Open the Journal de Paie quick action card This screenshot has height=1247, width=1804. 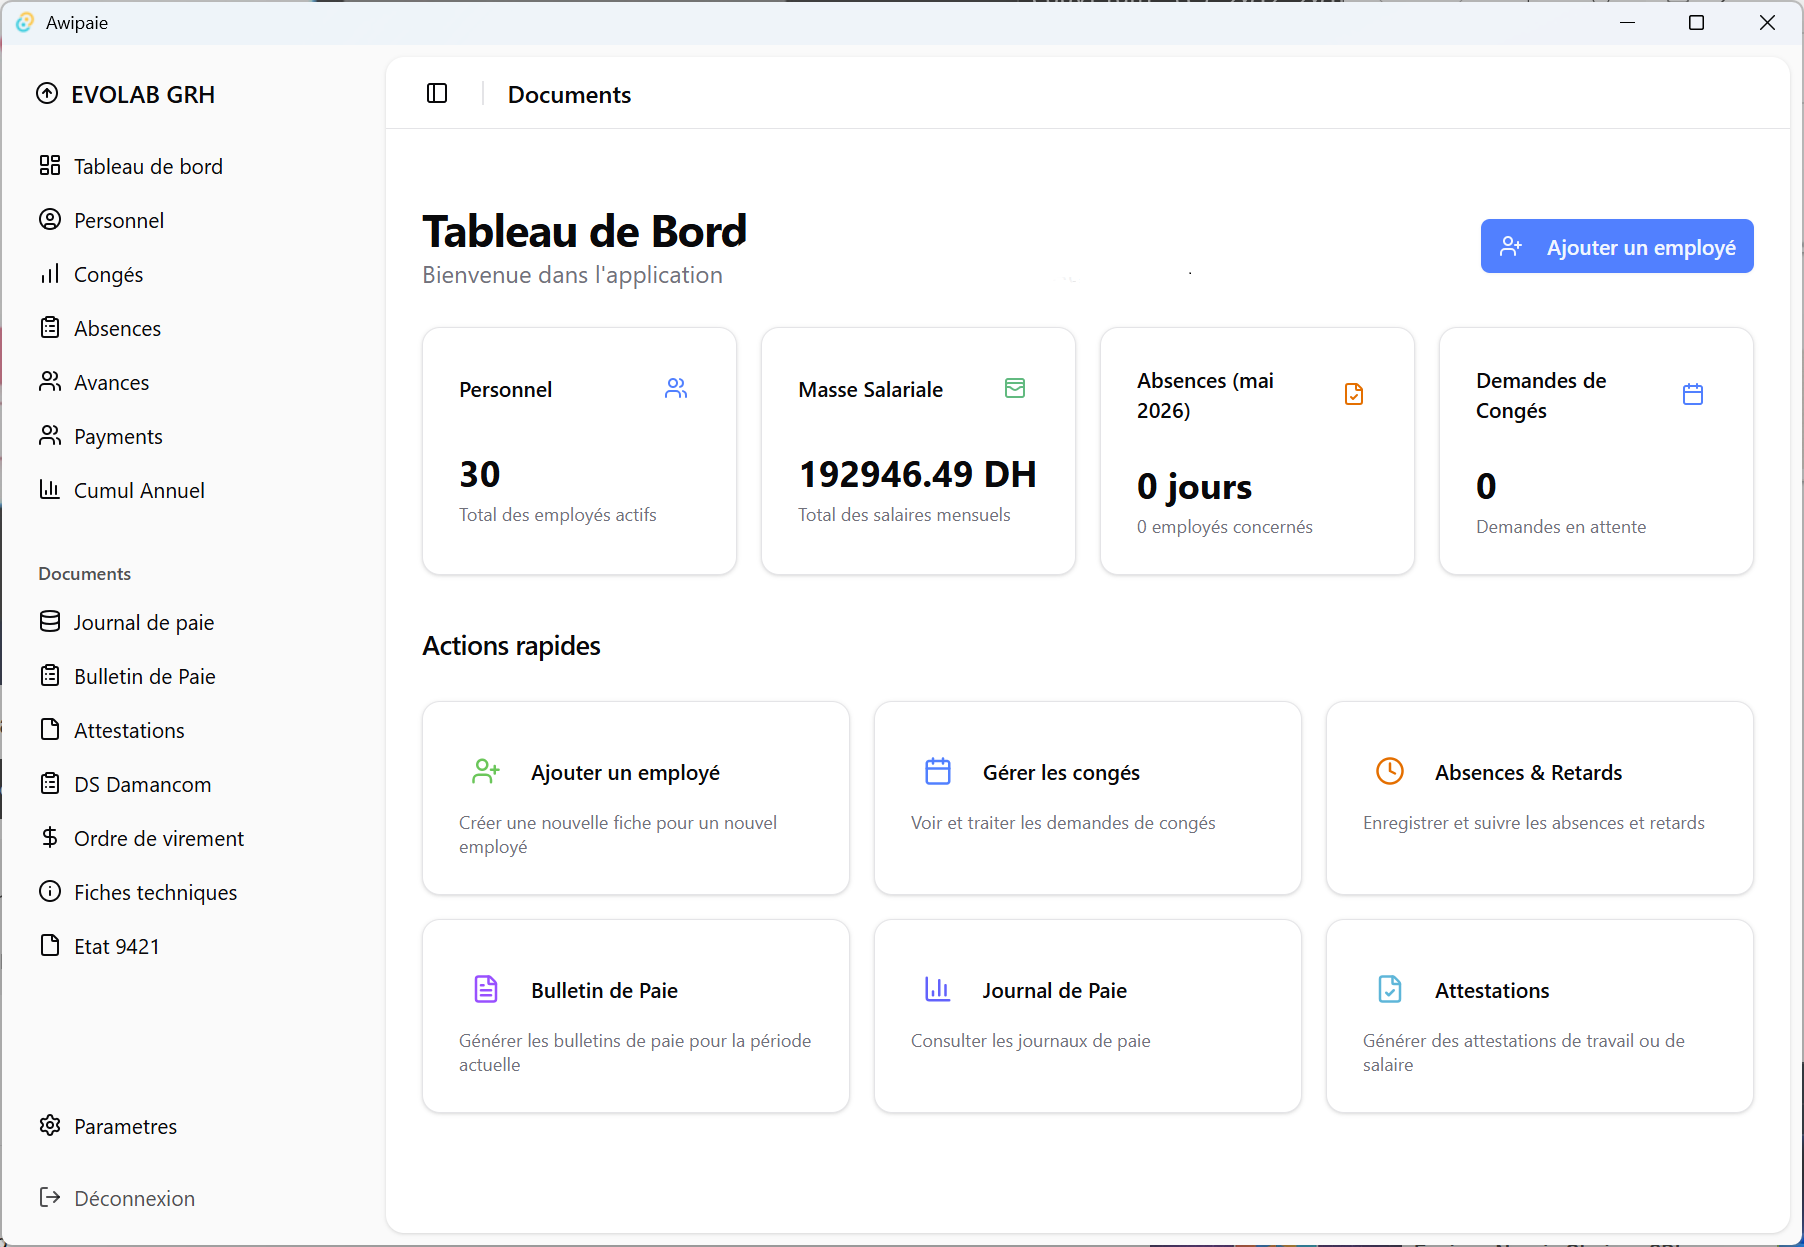[1088, 1016]
